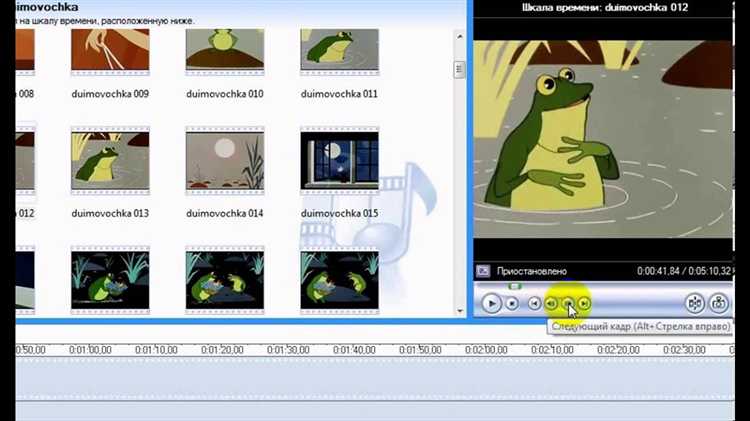The width and height of the screenshot is (750, 421).
Task: Select the duimovochka 015 window clip thumbnail
Action: coord(340,161)
